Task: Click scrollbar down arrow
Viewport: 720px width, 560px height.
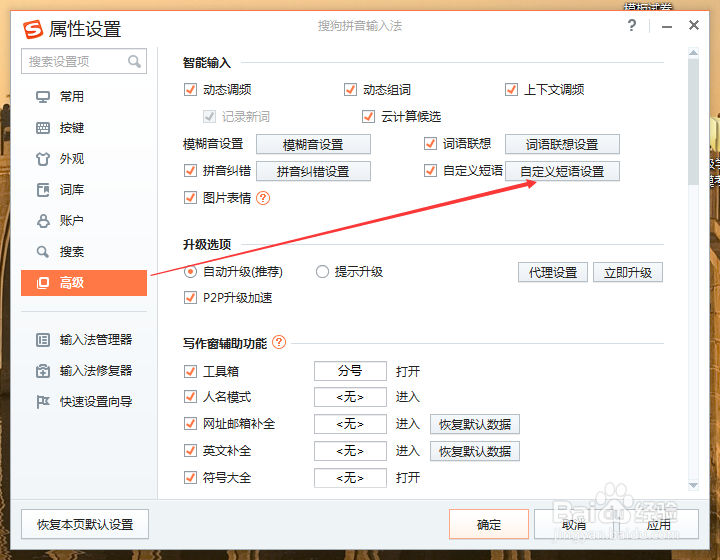Action: (693, 485)
